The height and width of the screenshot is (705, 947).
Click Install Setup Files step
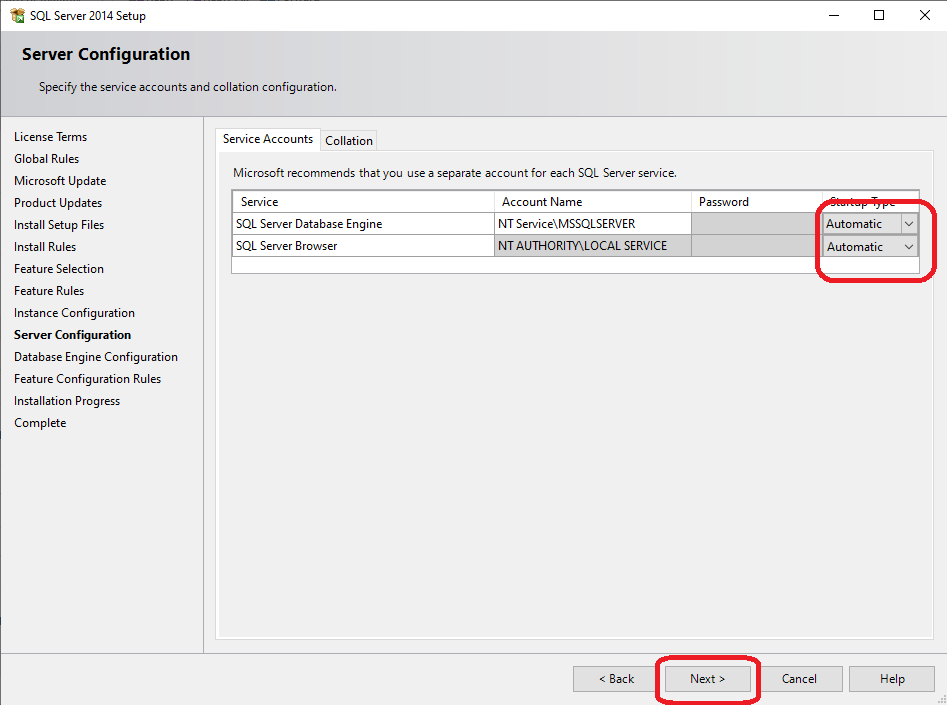point(59,225)
